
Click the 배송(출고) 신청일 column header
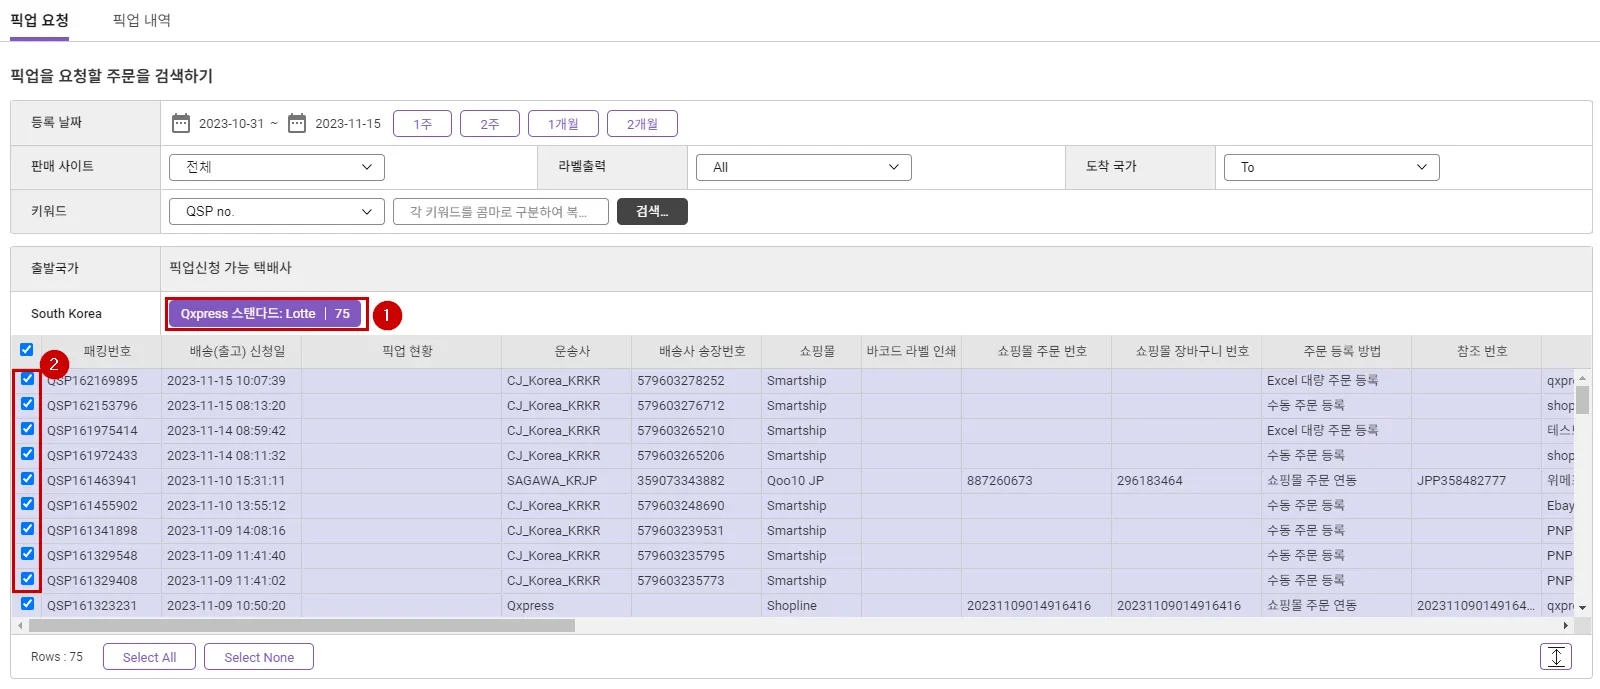click(237, 351)
